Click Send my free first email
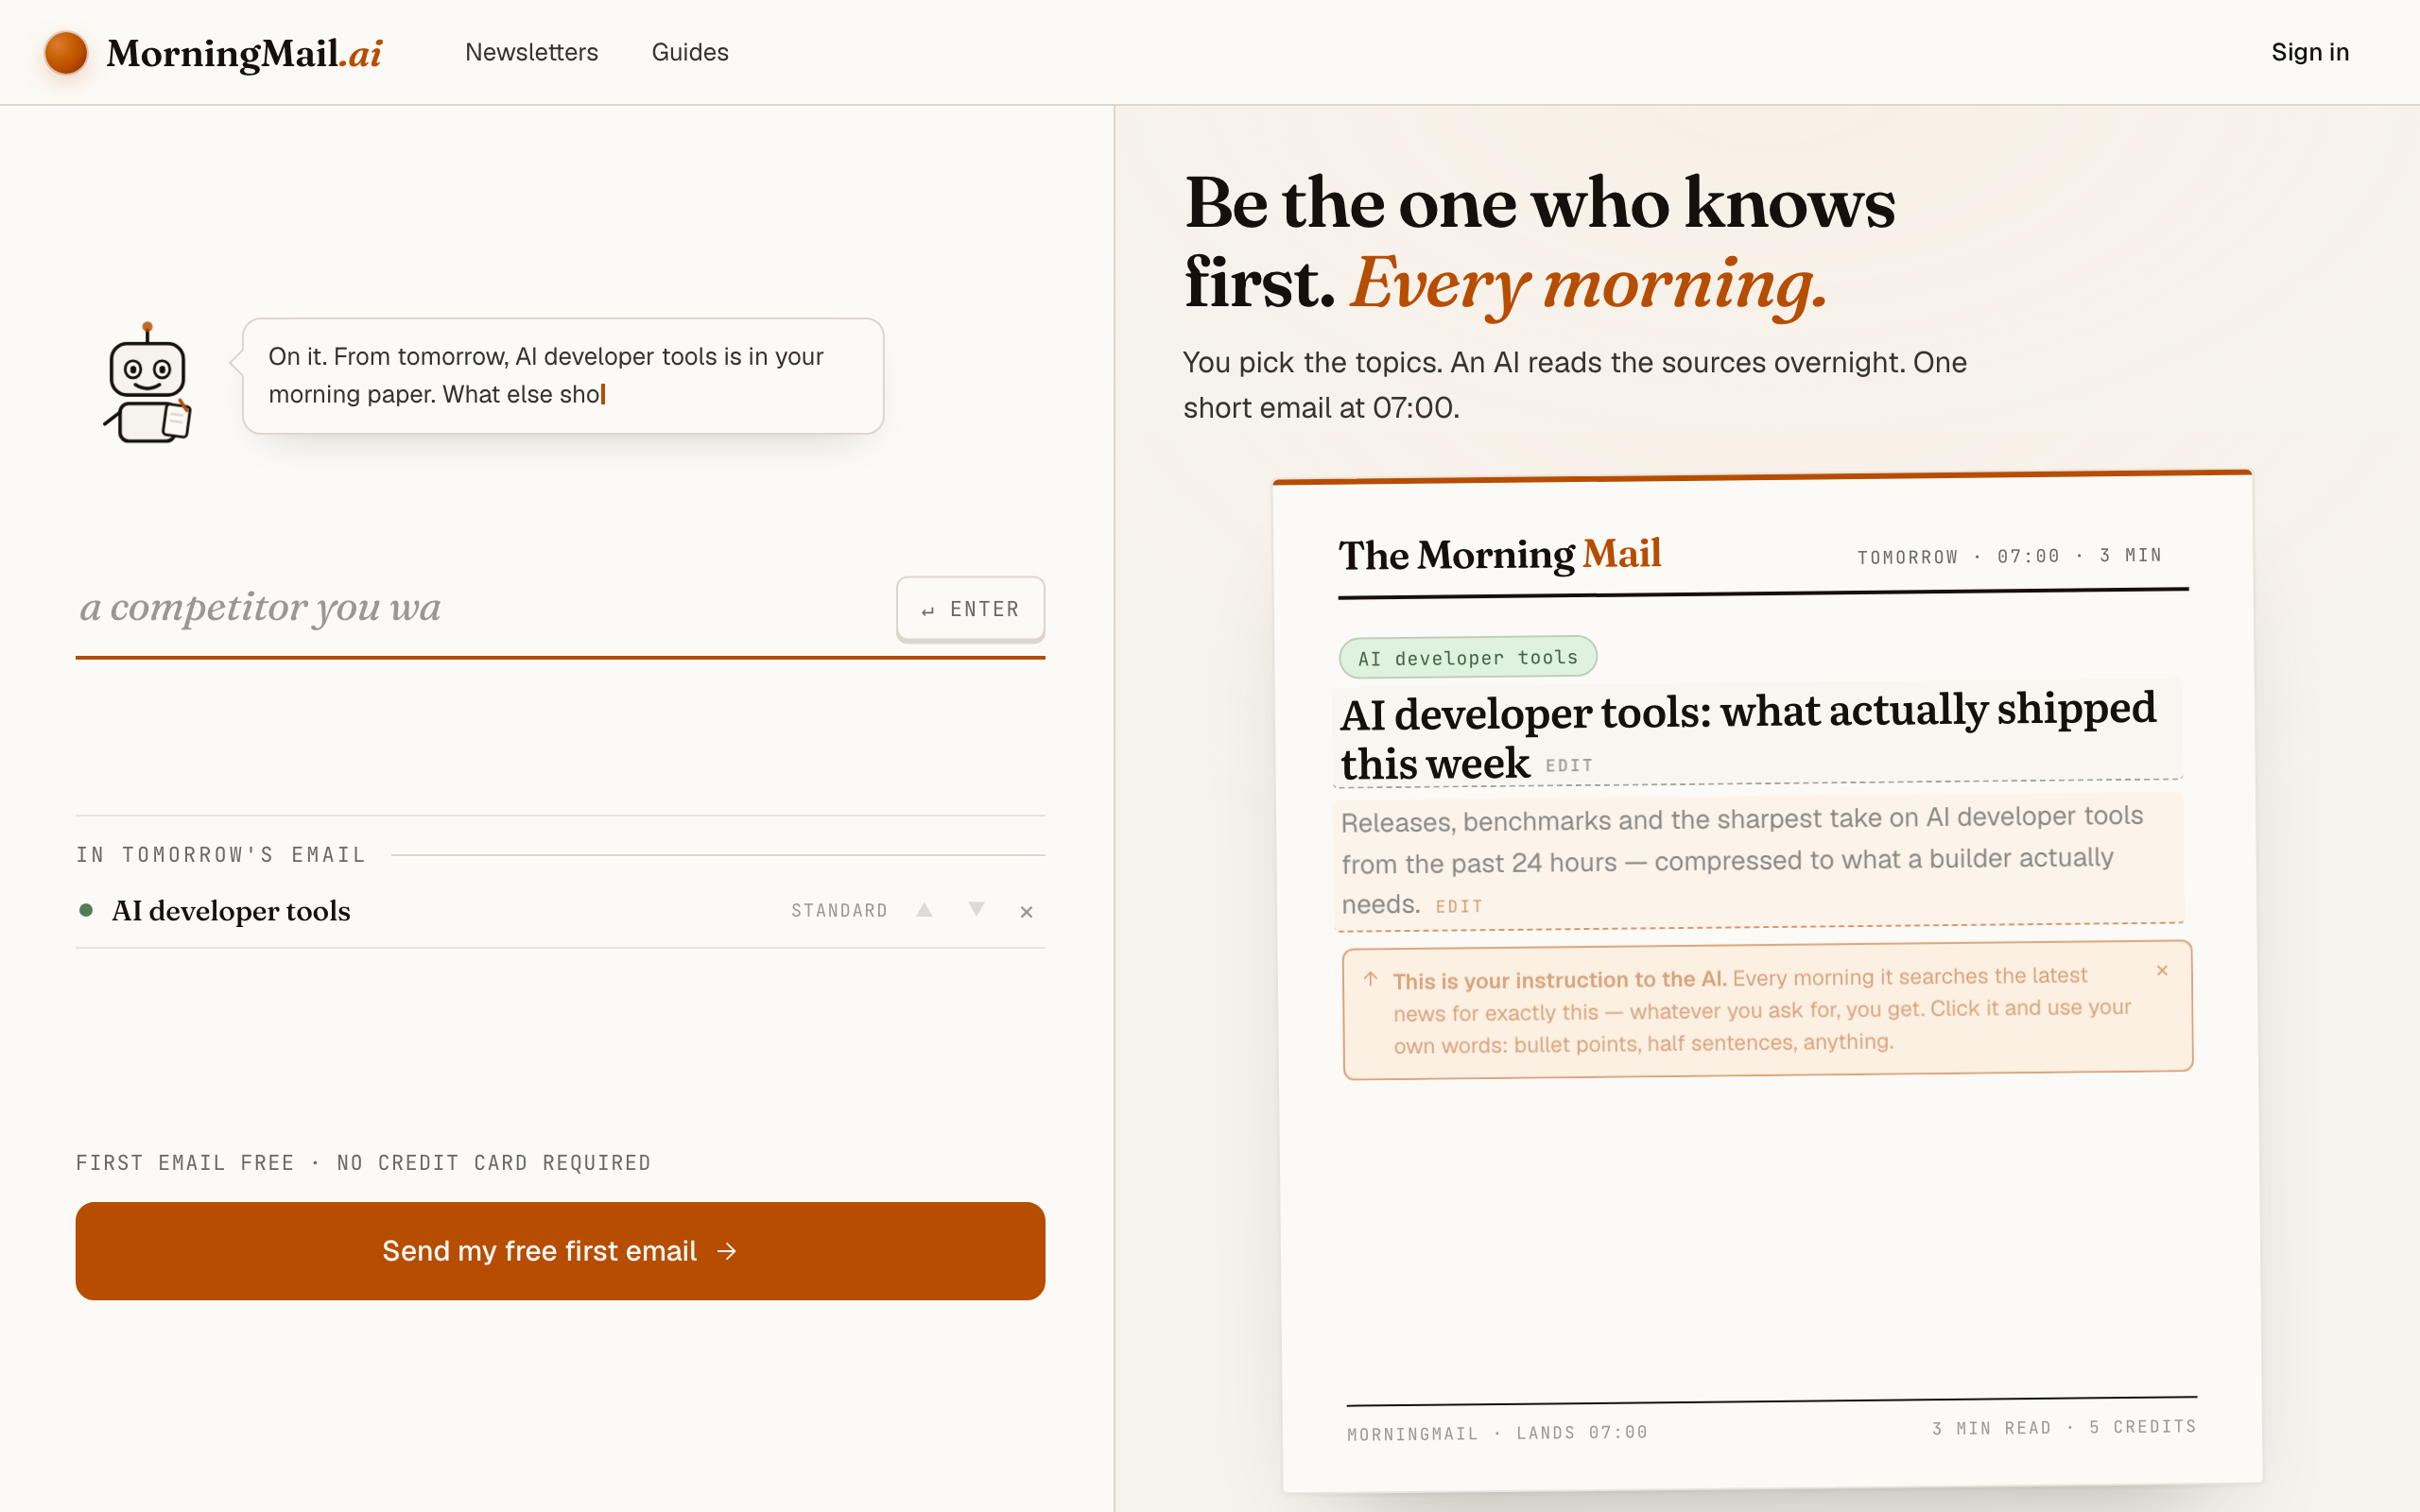The height and width of the screenshot is (1512, 2420). coord(560,1251)
